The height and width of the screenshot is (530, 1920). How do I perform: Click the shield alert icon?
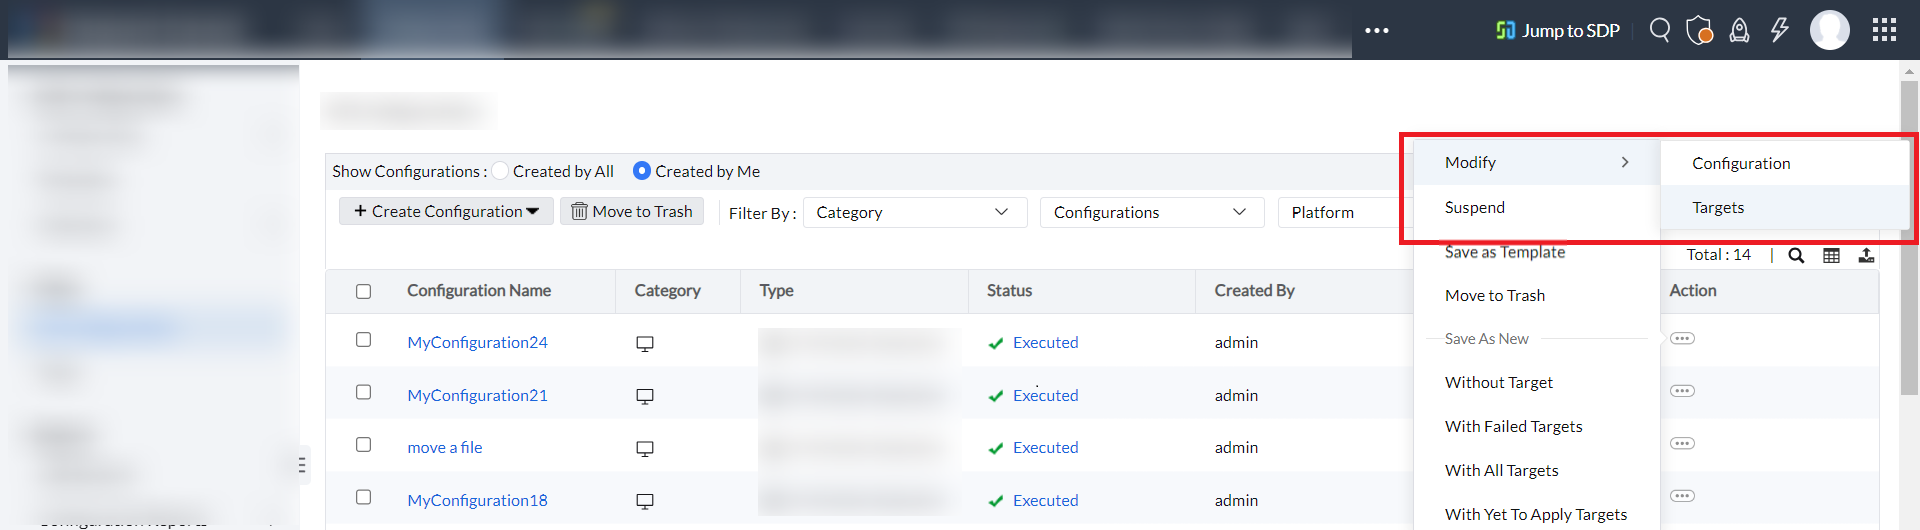tap(1700, 30)
